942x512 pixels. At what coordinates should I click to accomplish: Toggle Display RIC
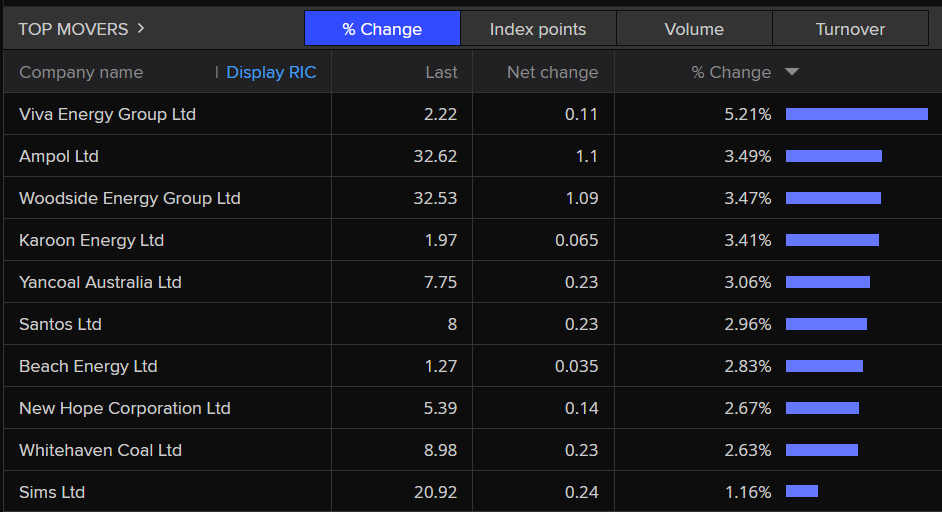[x=271, y=72]
